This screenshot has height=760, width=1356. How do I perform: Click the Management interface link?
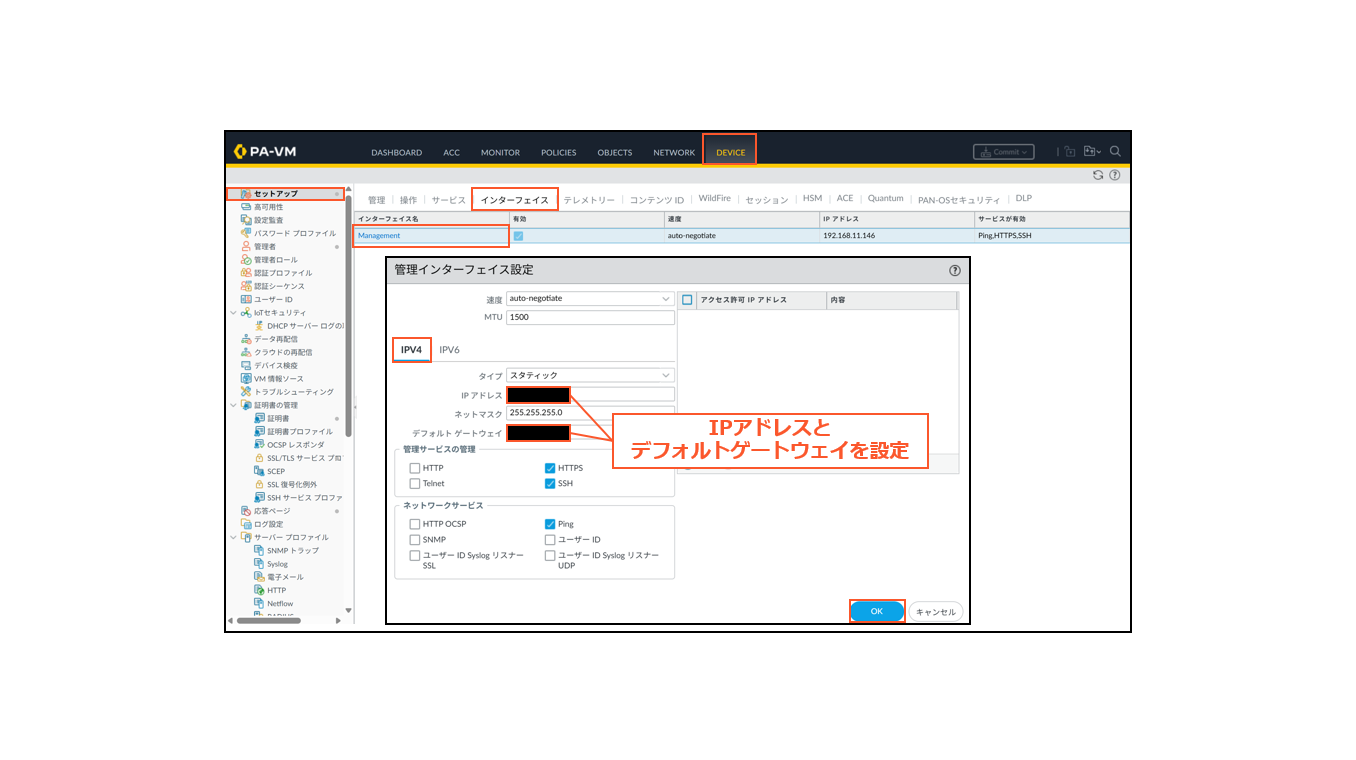tap(381, 235)
